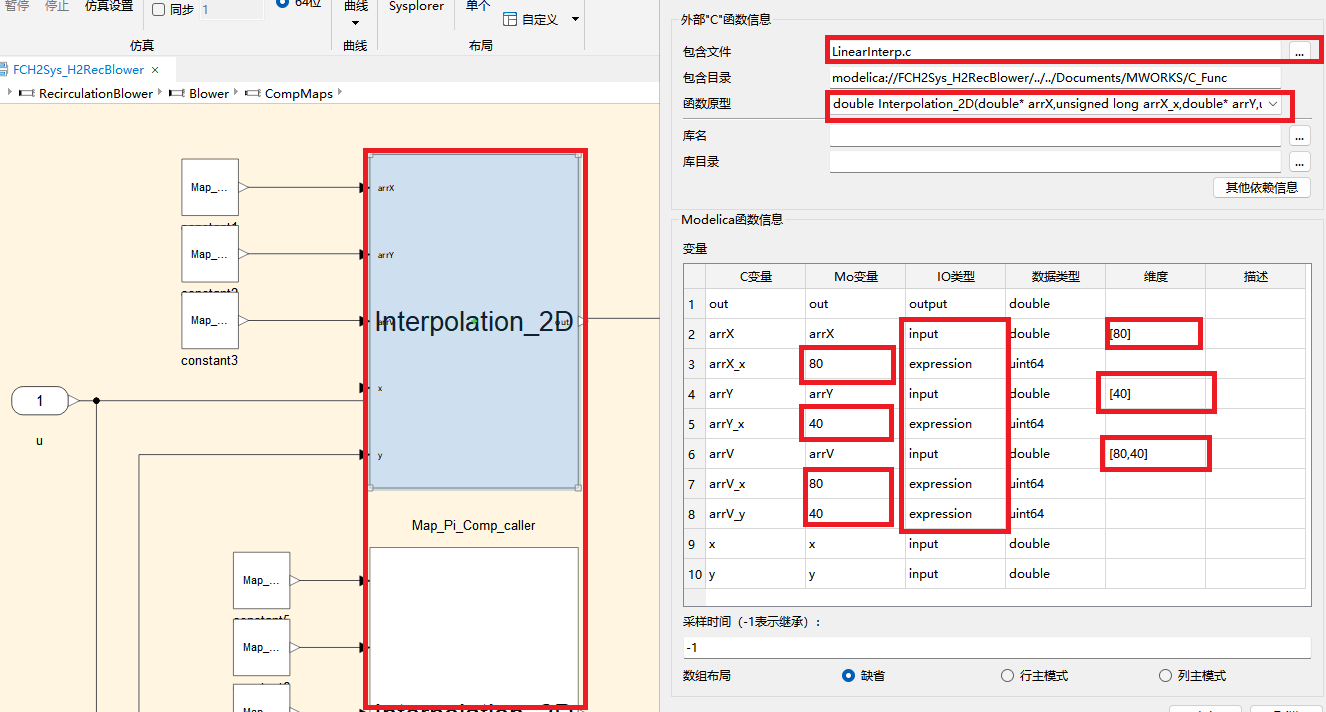This screenshot has width=1326, height=712.
Task: Expand the arrow before RecirculationBlower breadcrumb
Action: 11,93
